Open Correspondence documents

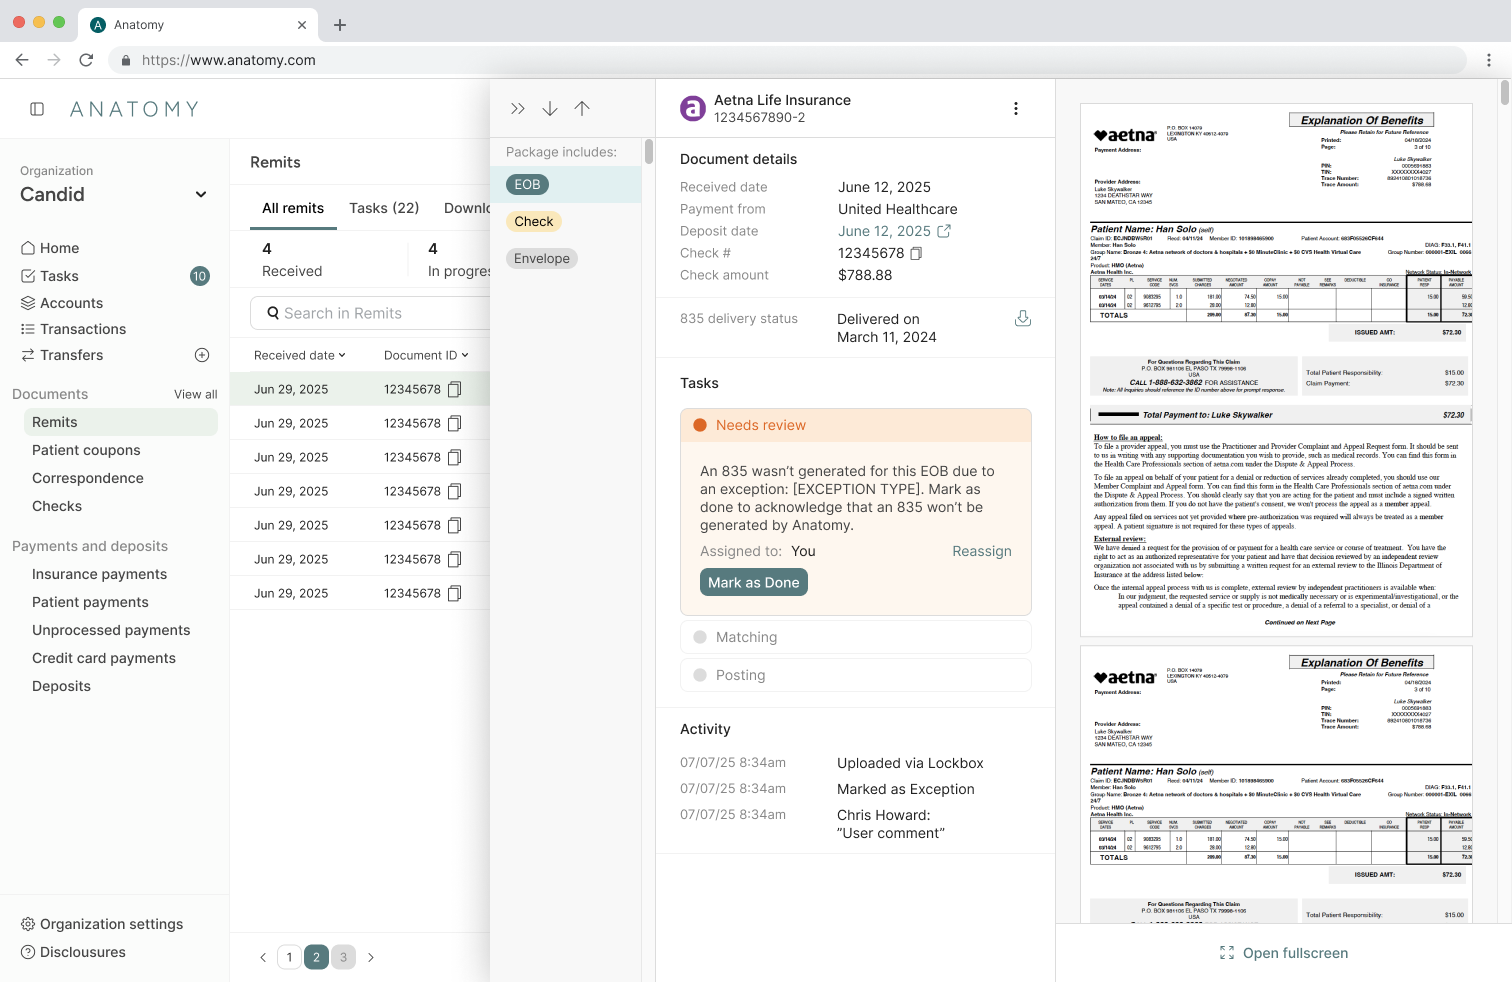88,478
